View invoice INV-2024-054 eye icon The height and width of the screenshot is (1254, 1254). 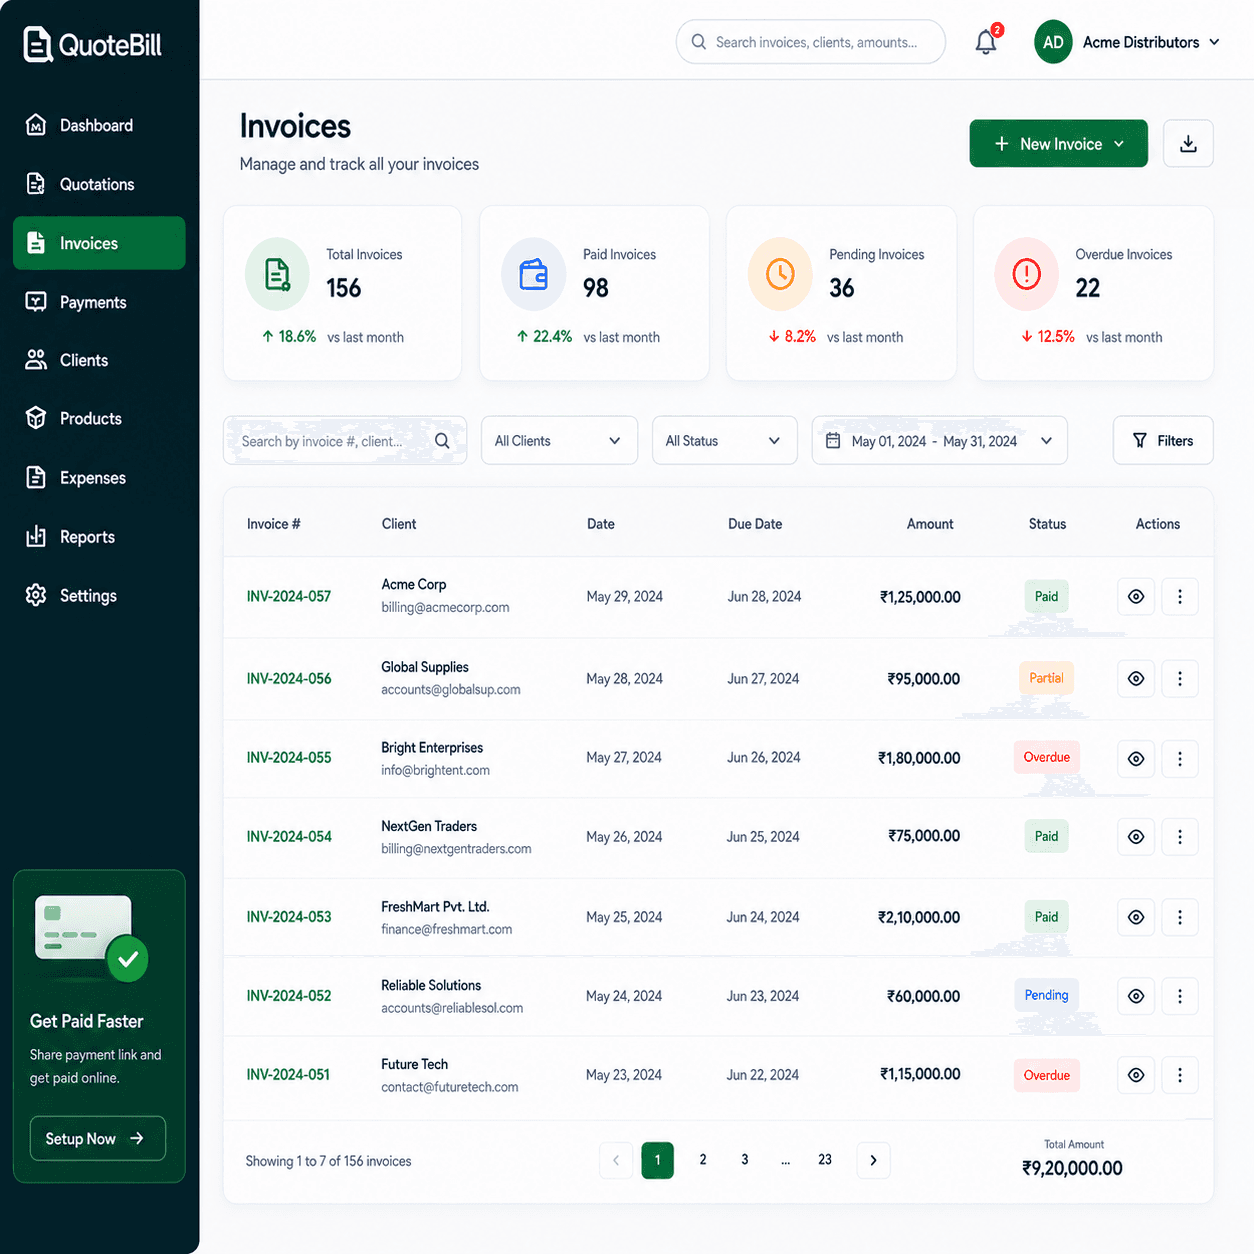[x=1136, y=837]
